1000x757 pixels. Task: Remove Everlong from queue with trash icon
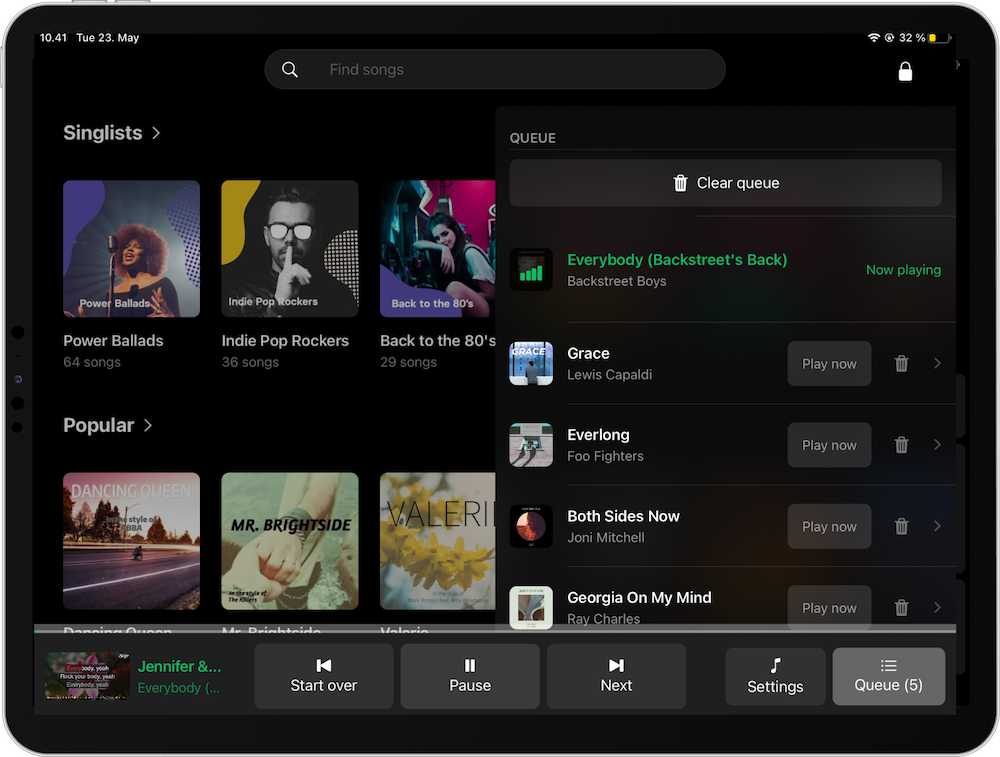tap(901, 445)
